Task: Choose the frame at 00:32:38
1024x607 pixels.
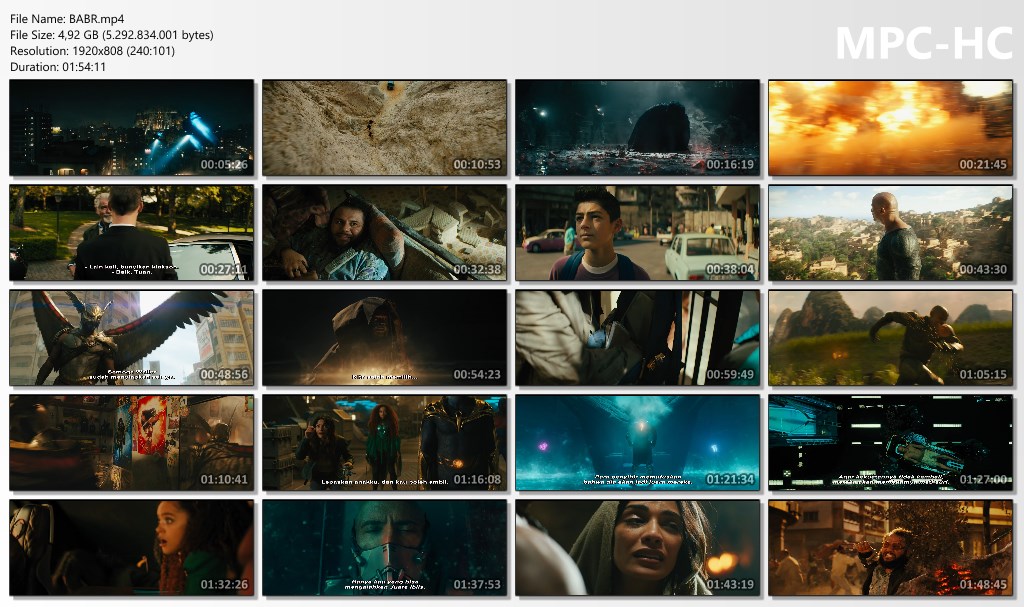Action: coord(385,233)
